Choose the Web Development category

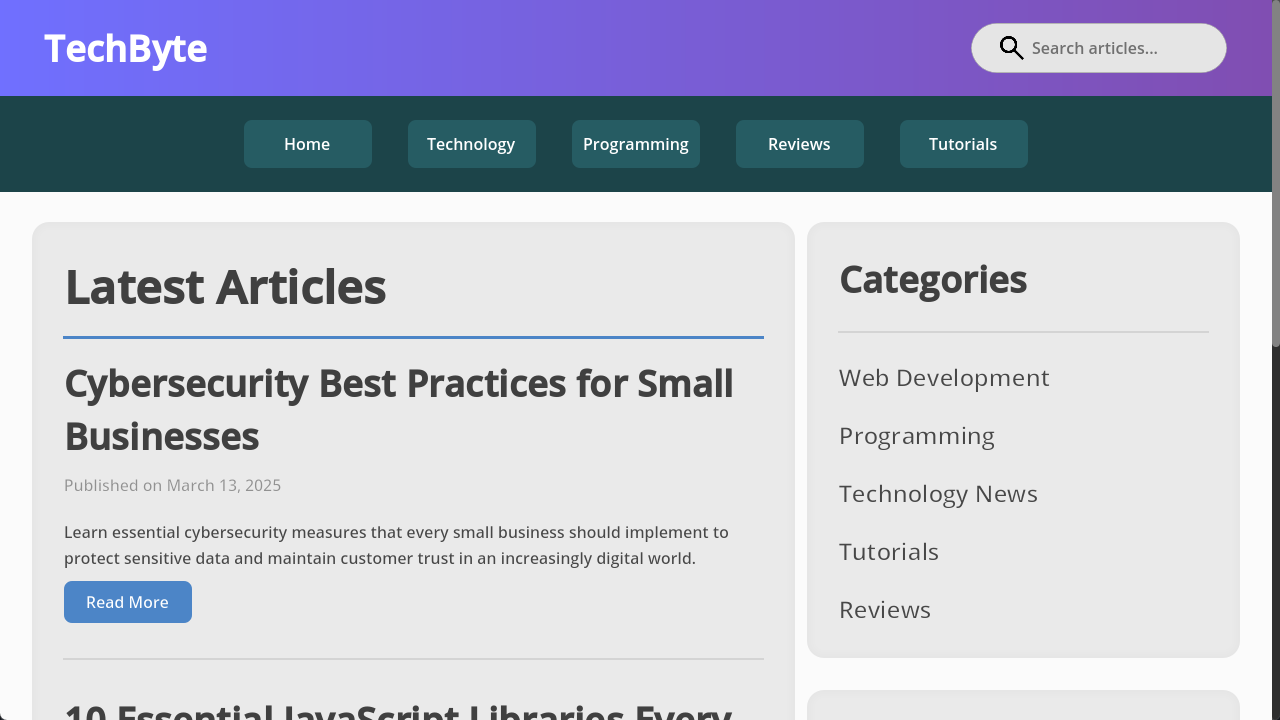(x=944, y=378)
